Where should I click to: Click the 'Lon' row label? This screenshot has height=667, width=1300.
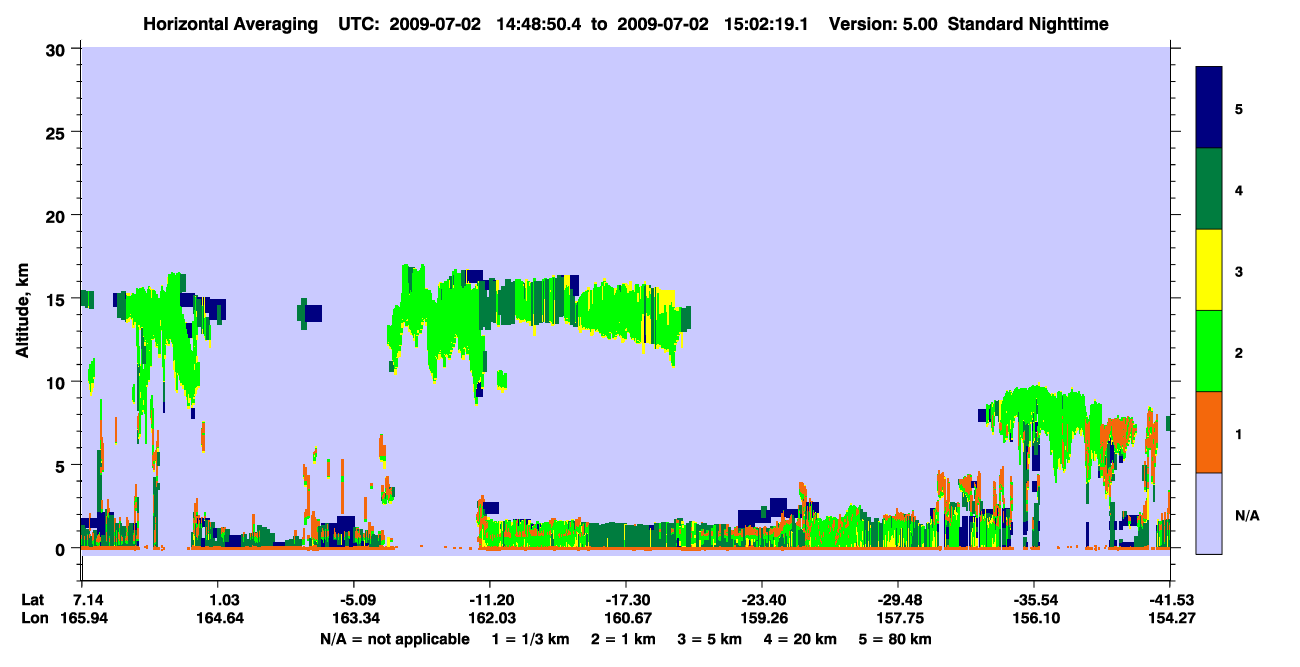34,618
